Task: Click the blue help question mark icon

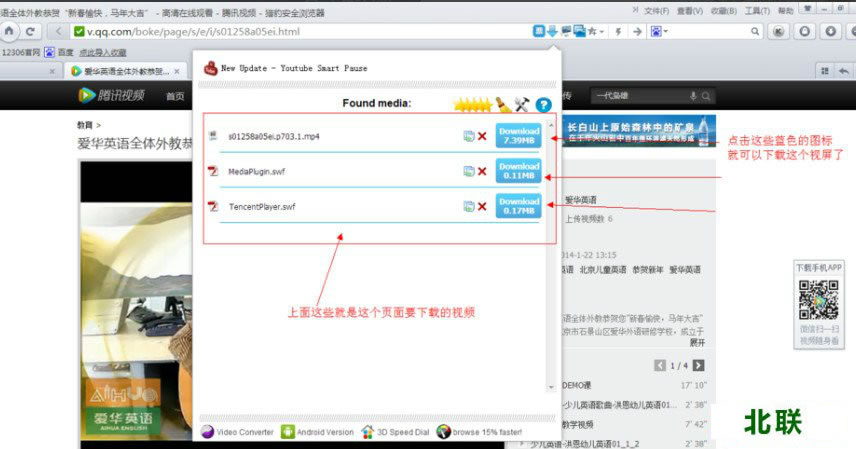Action: (544, 104)
